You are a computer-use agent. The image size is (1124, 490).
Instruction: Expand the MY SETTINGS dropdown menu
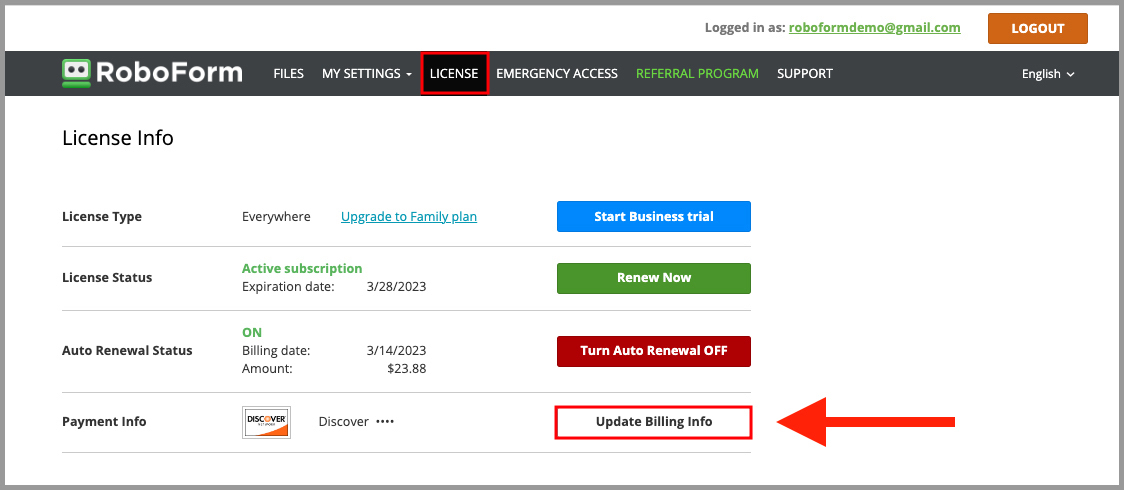[366, 73]
